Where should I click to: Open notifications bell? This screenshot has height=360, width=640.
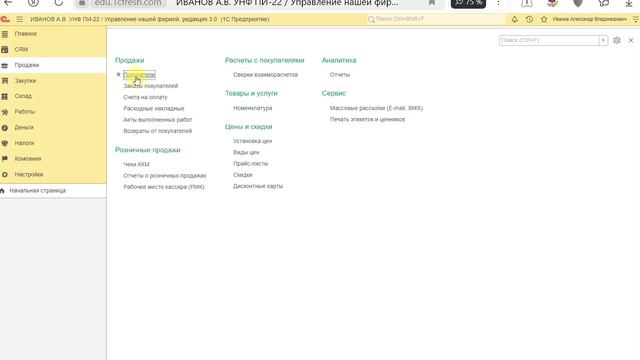coord(514,19)
